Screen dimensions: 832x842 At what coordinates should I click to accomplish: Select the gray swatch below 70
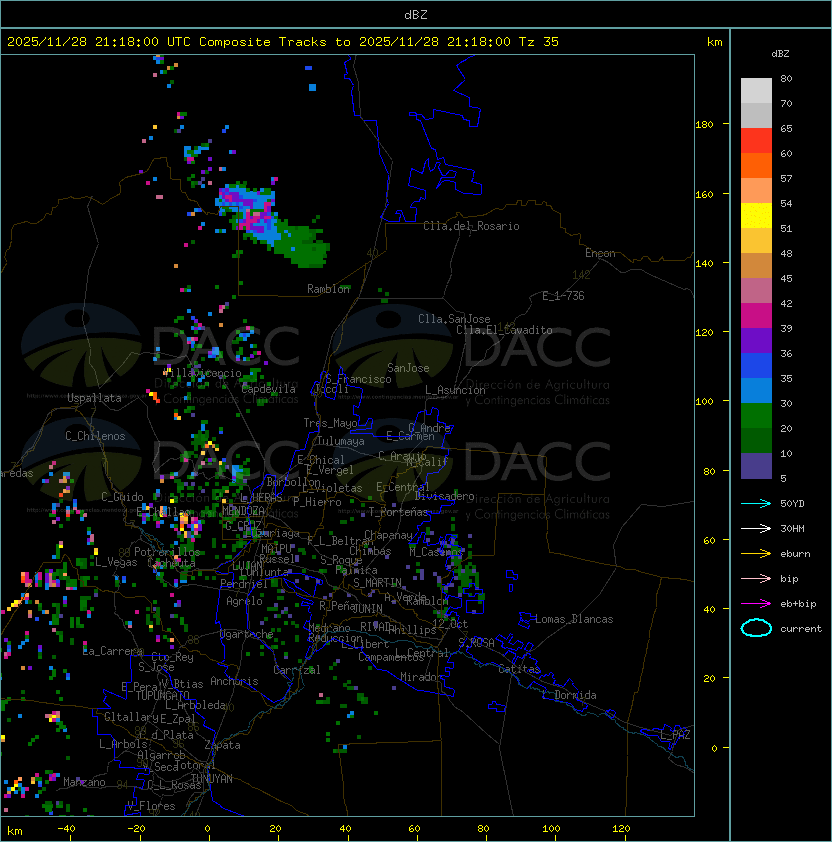click(756, 115)
